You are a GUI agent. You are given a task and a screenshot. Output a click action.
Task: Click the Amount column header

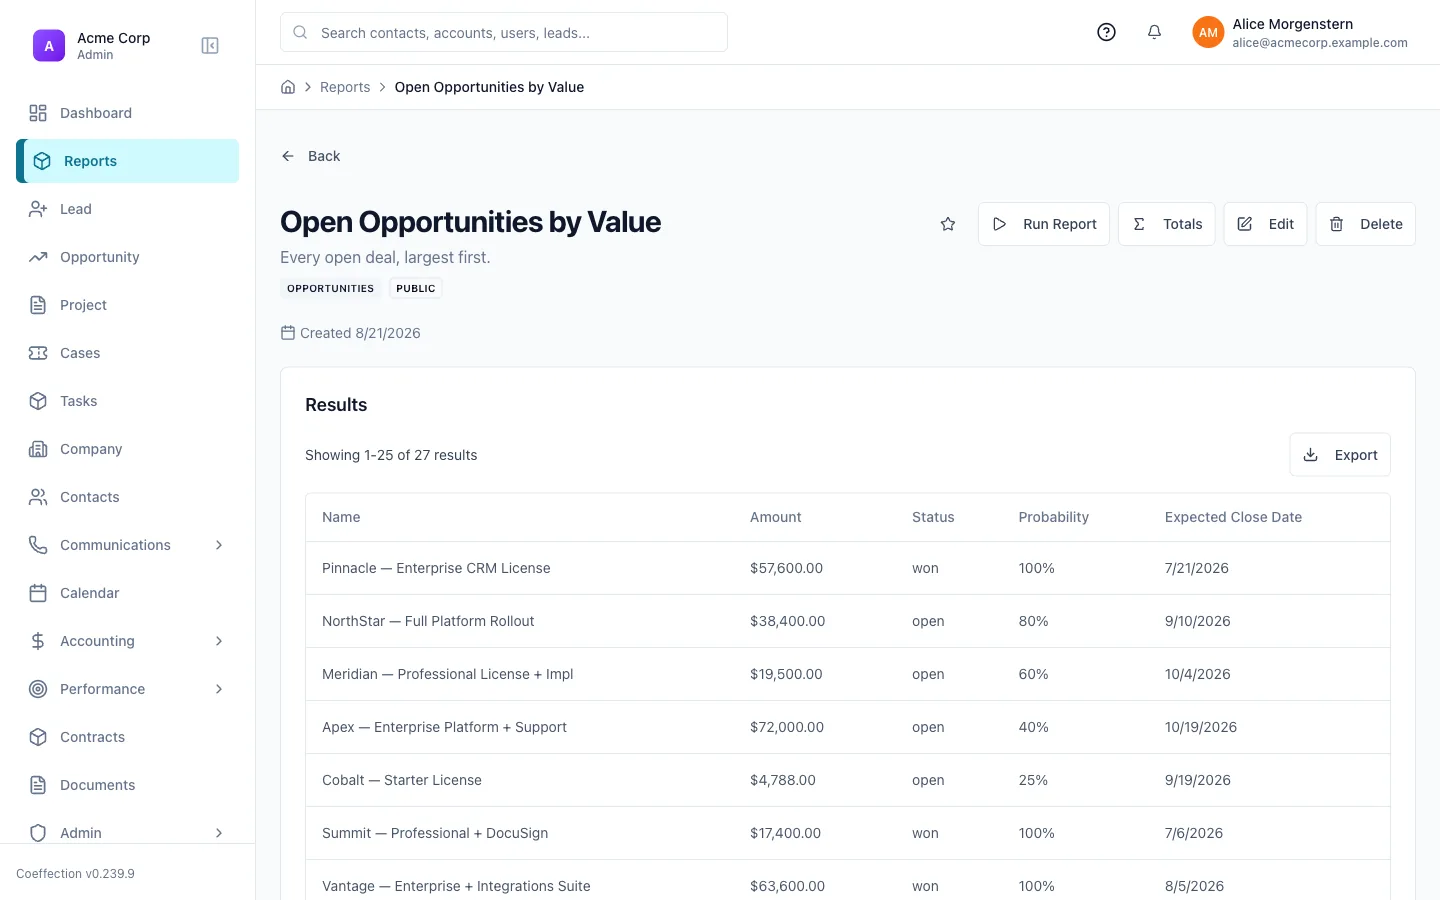(775, 517)
